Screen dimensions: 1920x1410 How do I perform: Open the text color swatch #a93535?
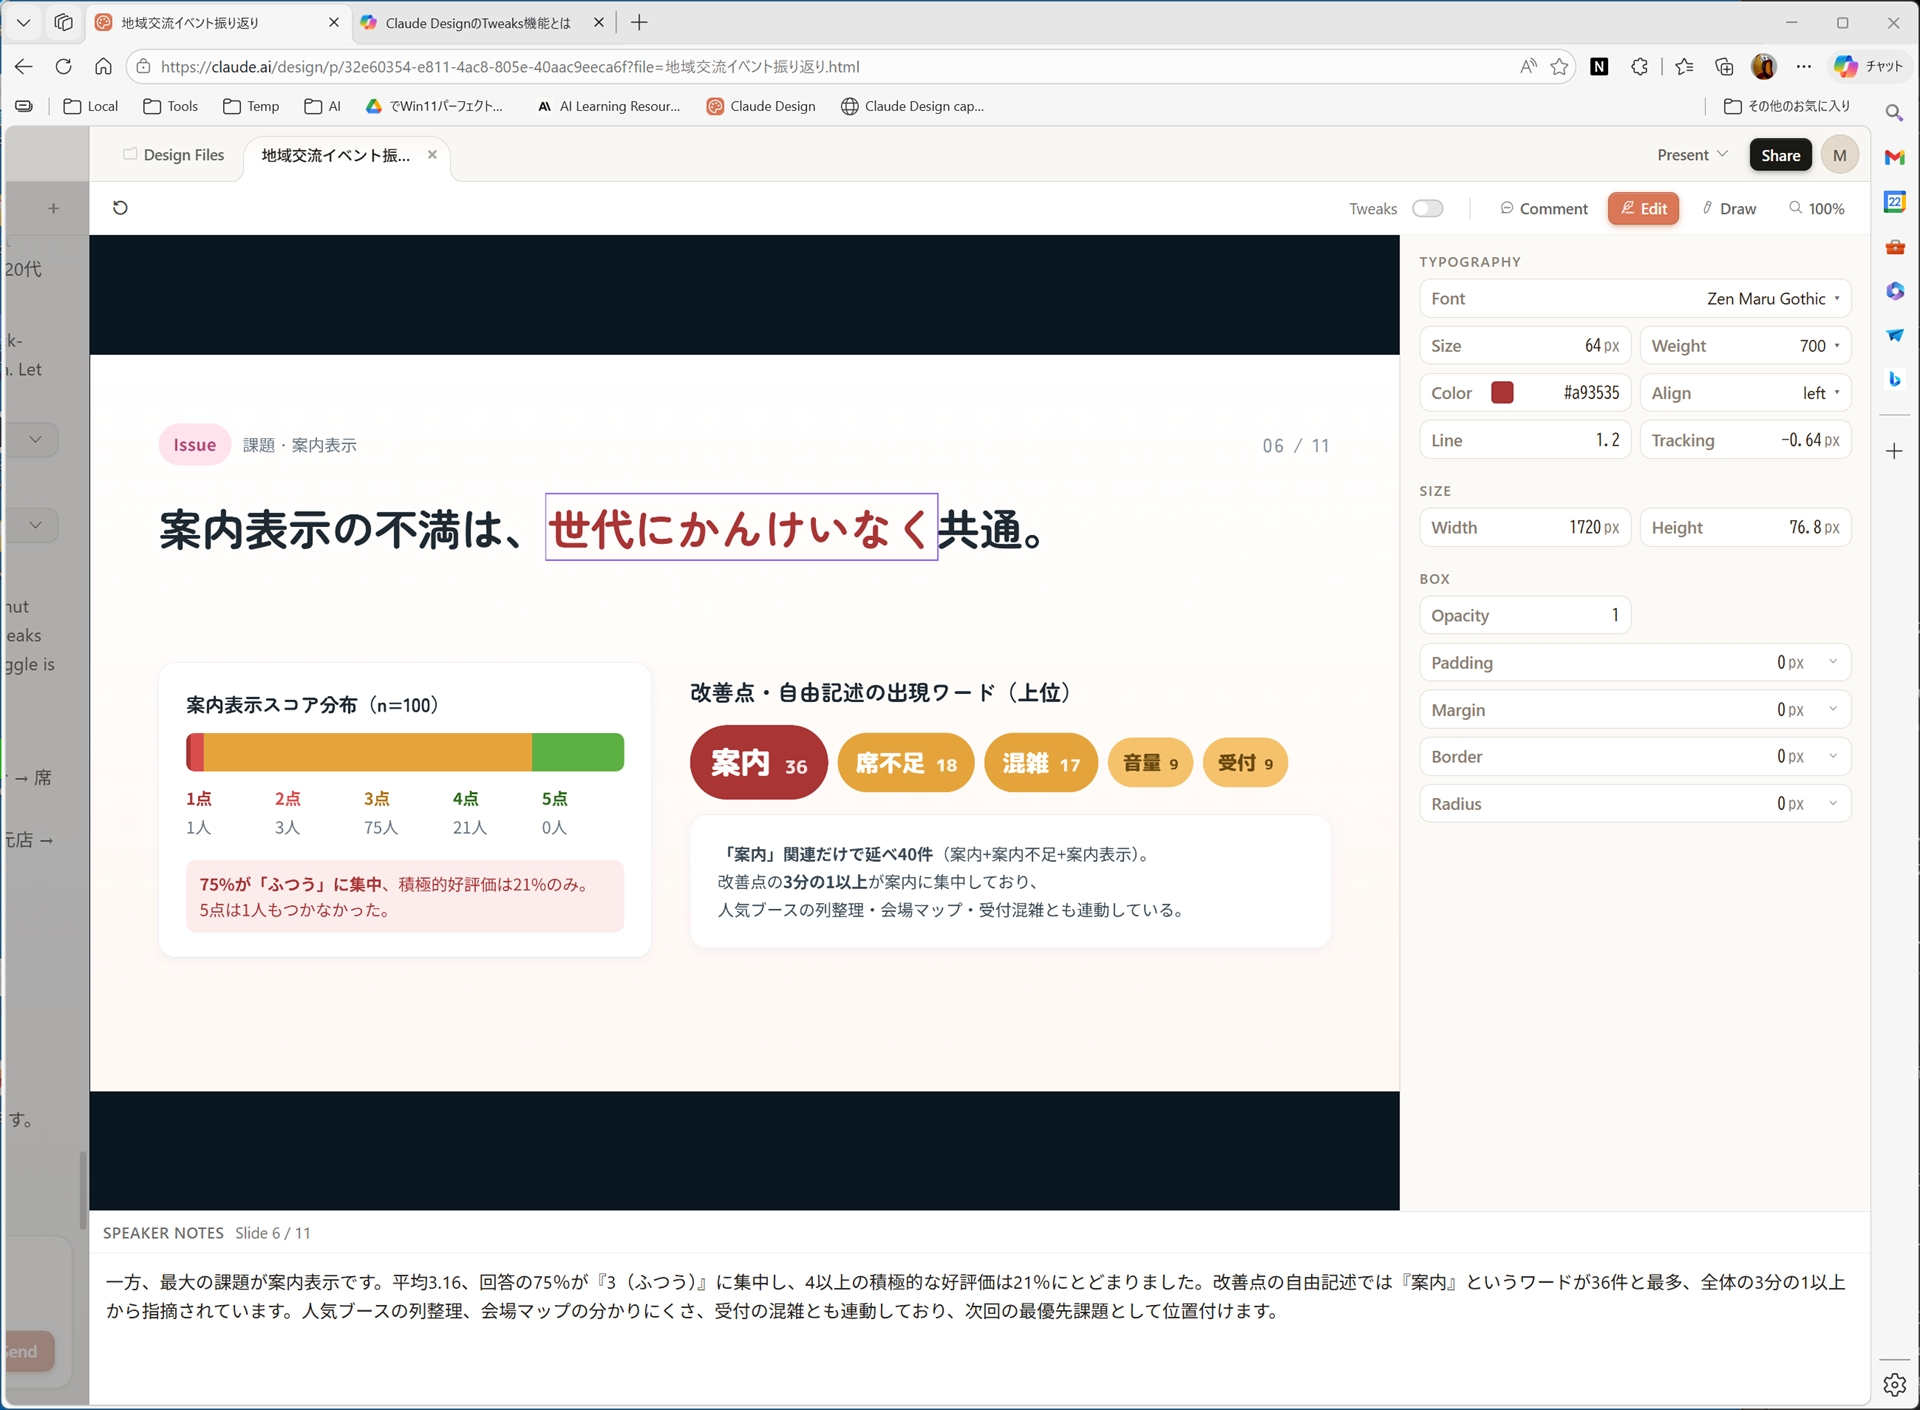[1503, 392]
